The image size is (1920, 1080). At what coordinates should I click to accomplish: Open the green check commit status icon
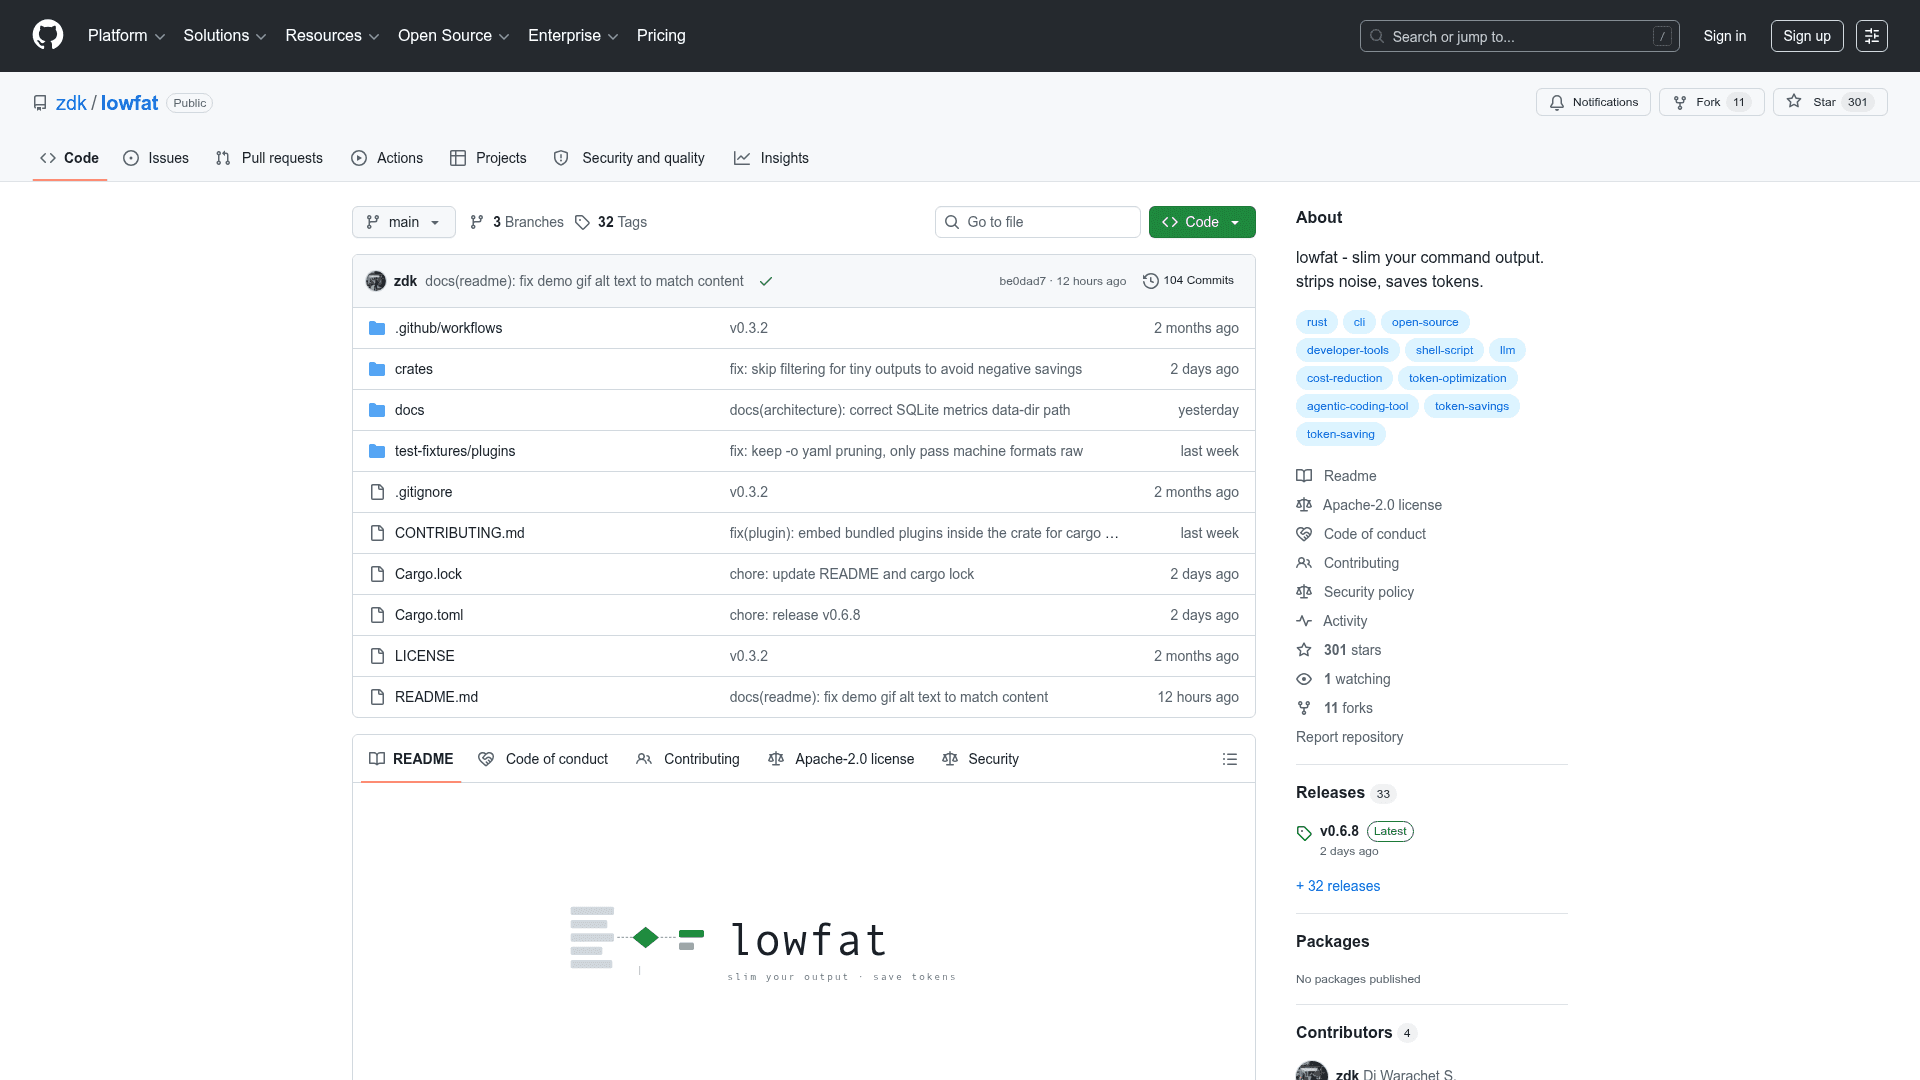766,281
